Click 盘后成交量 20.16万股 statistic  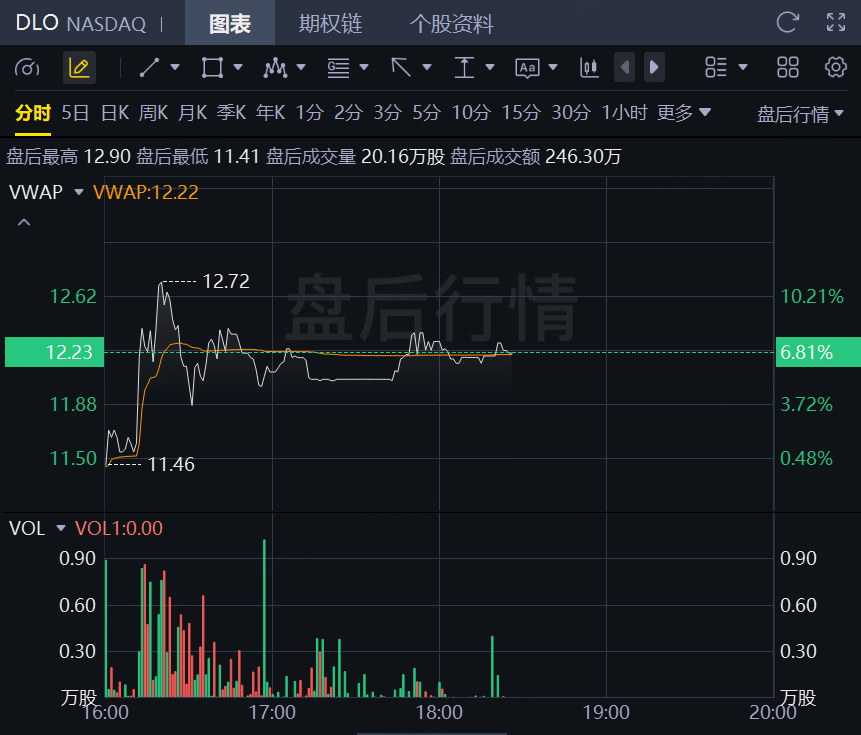tap(355, 156)
